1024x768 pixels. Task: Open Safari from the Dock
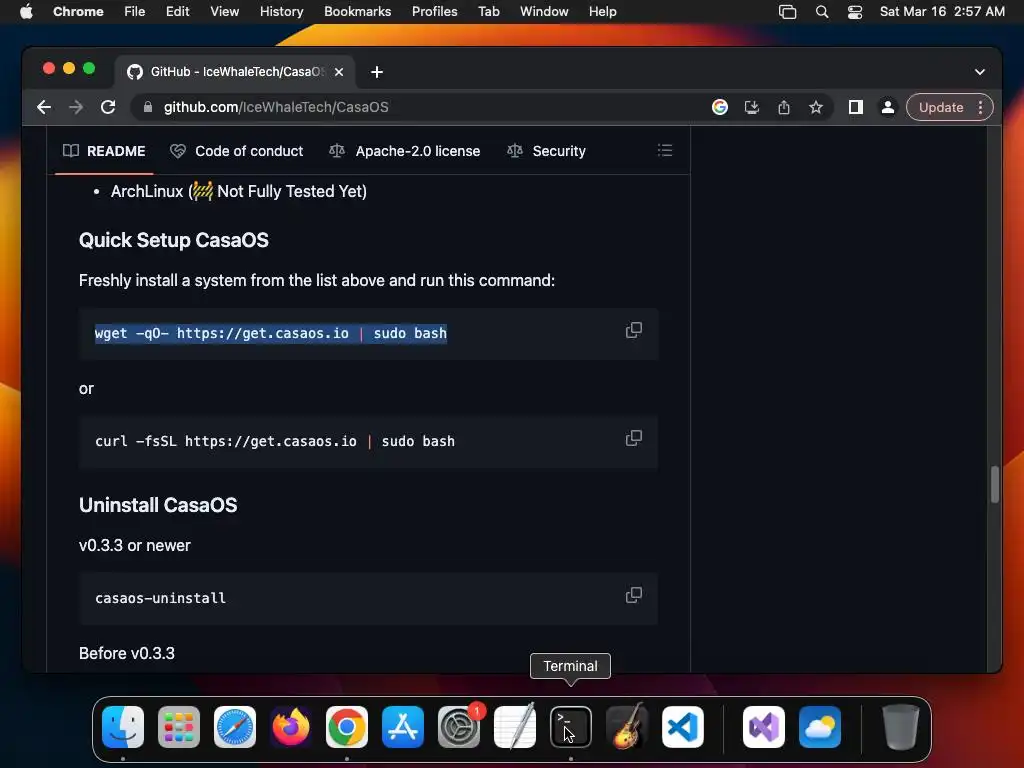[235, 727]
